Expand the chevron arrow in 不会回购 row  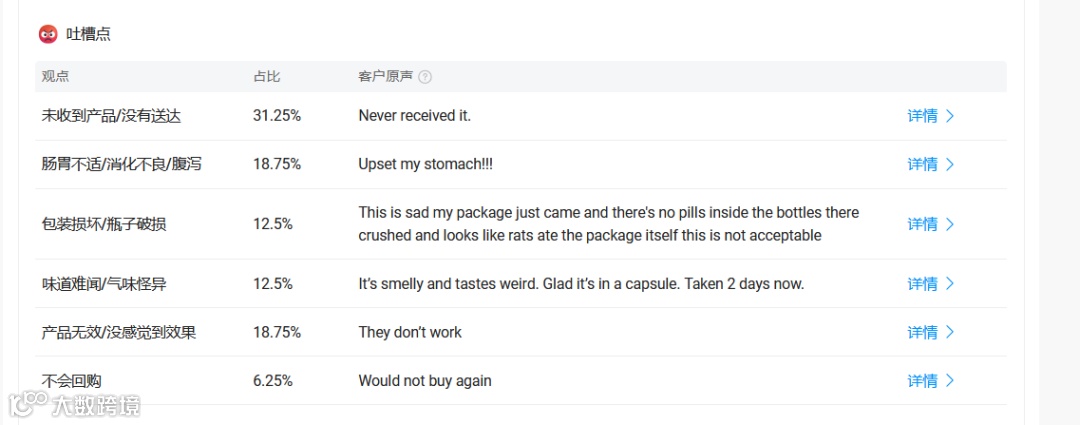[x=950, y=381]
